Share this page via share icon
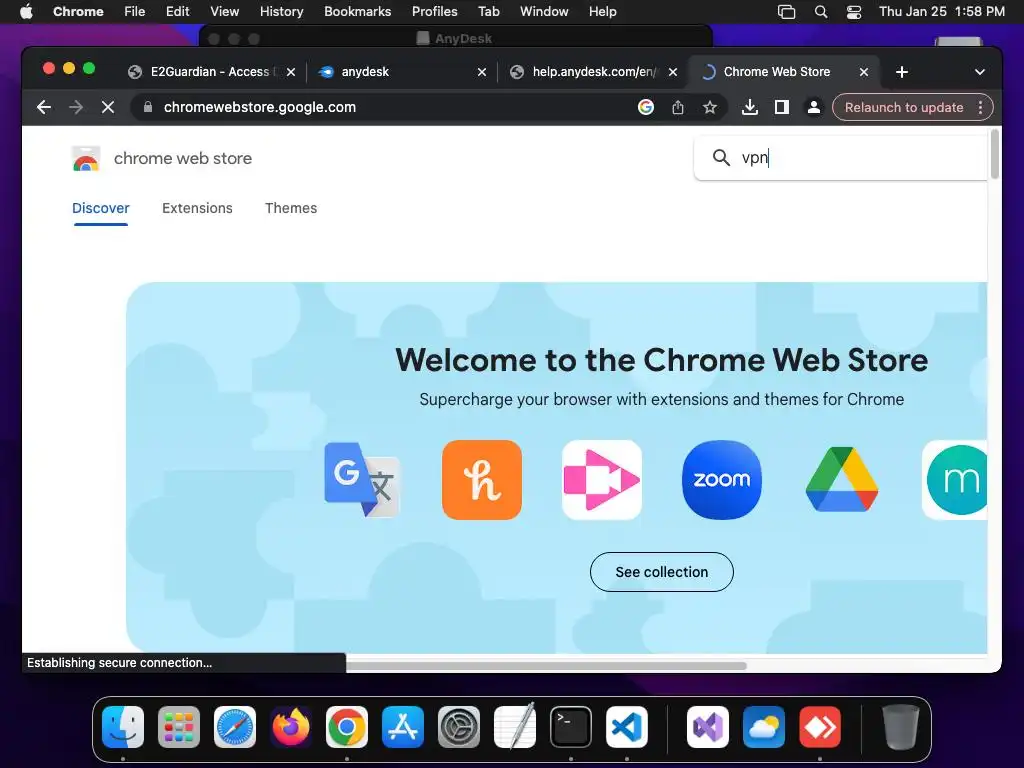The image size is (1024, 768). (678, 107)
